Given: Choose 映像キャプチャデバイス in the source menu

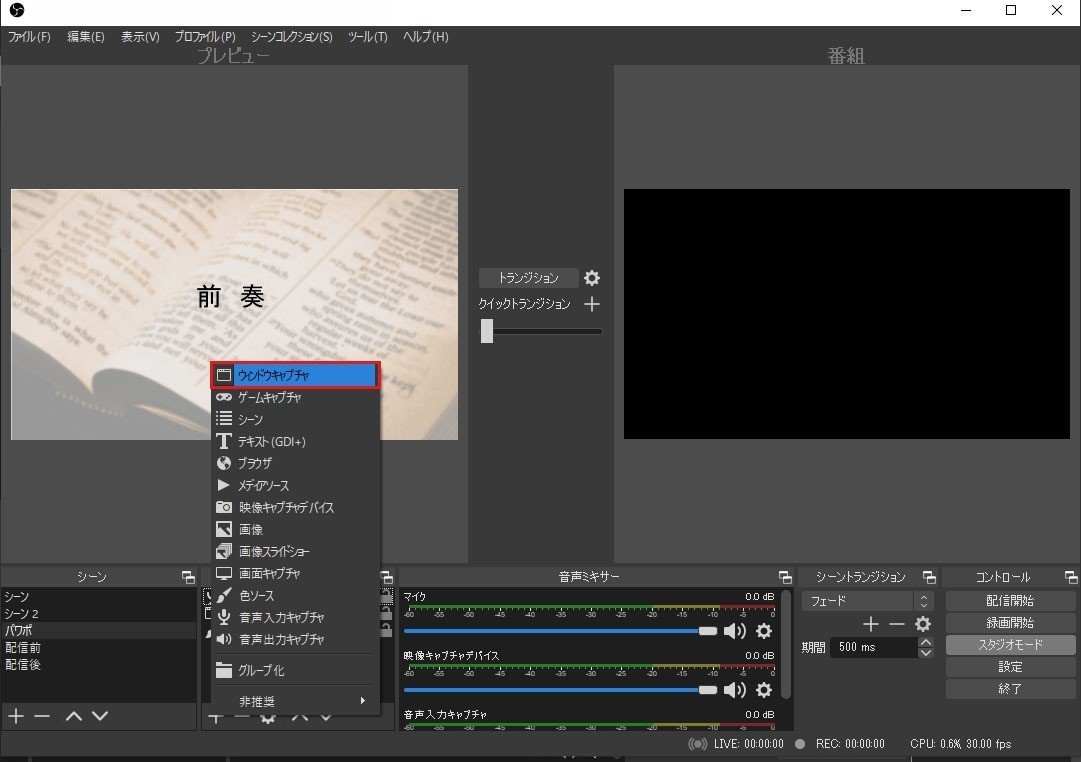Looking at the screenshot, I should tap(296, 508).
